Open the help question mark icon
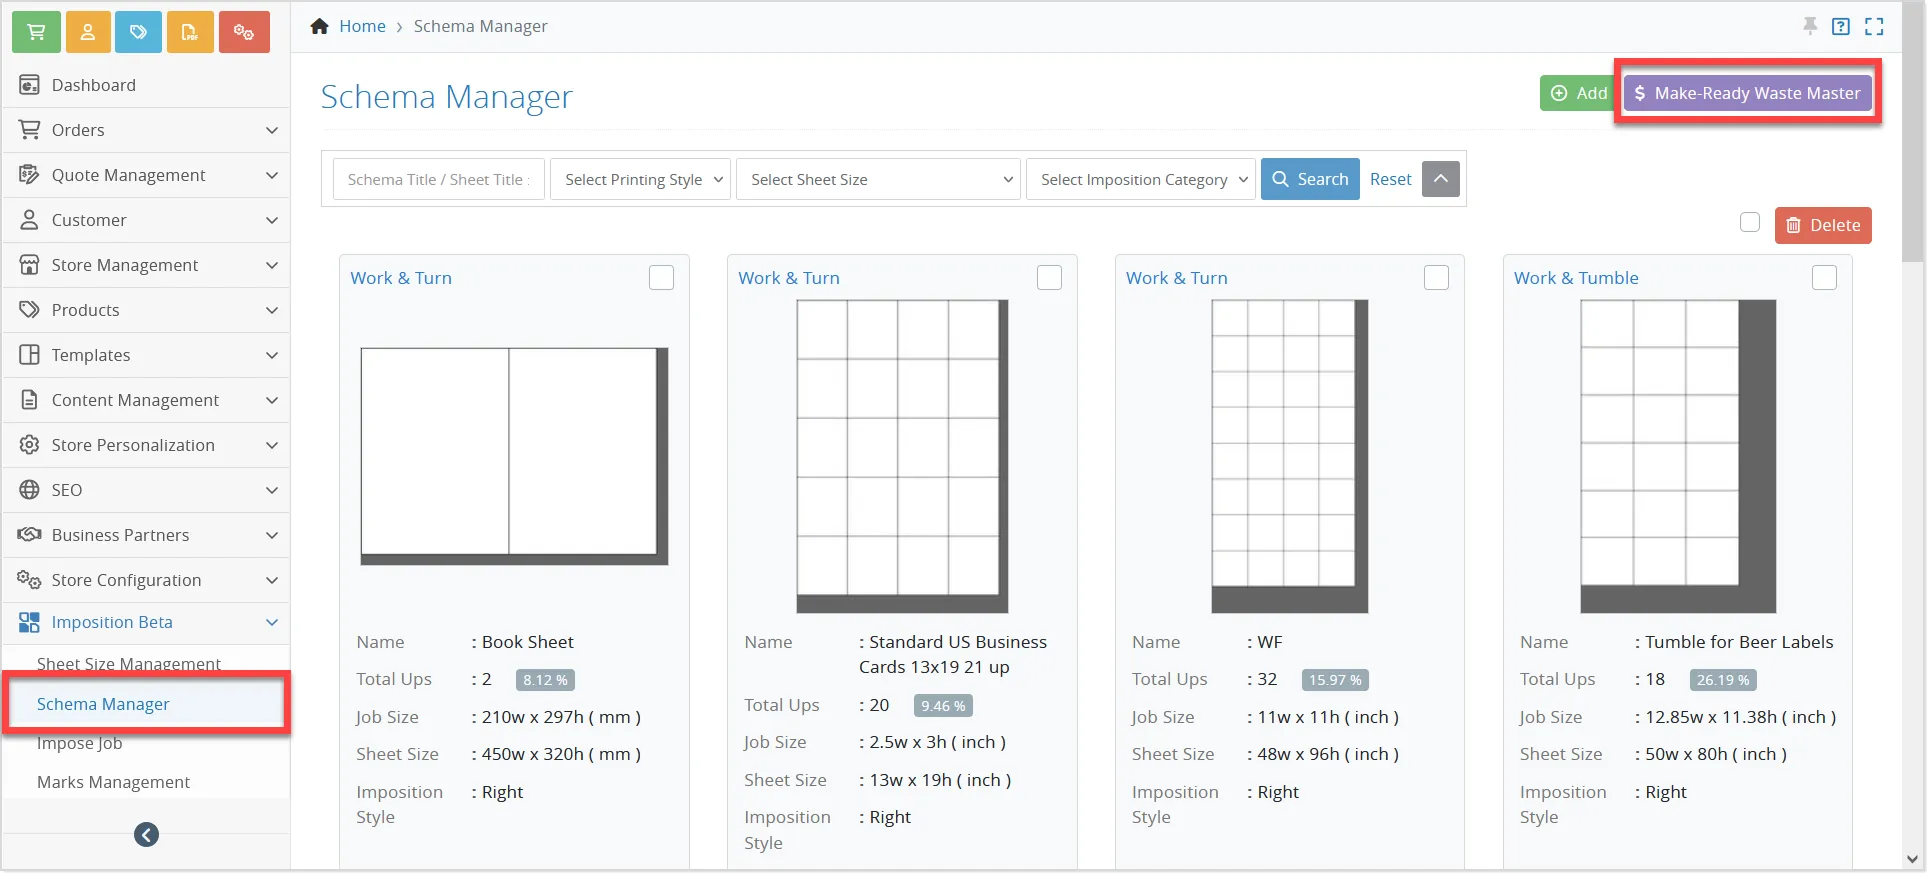The image size is (1930, 876). click(1841, 26)
